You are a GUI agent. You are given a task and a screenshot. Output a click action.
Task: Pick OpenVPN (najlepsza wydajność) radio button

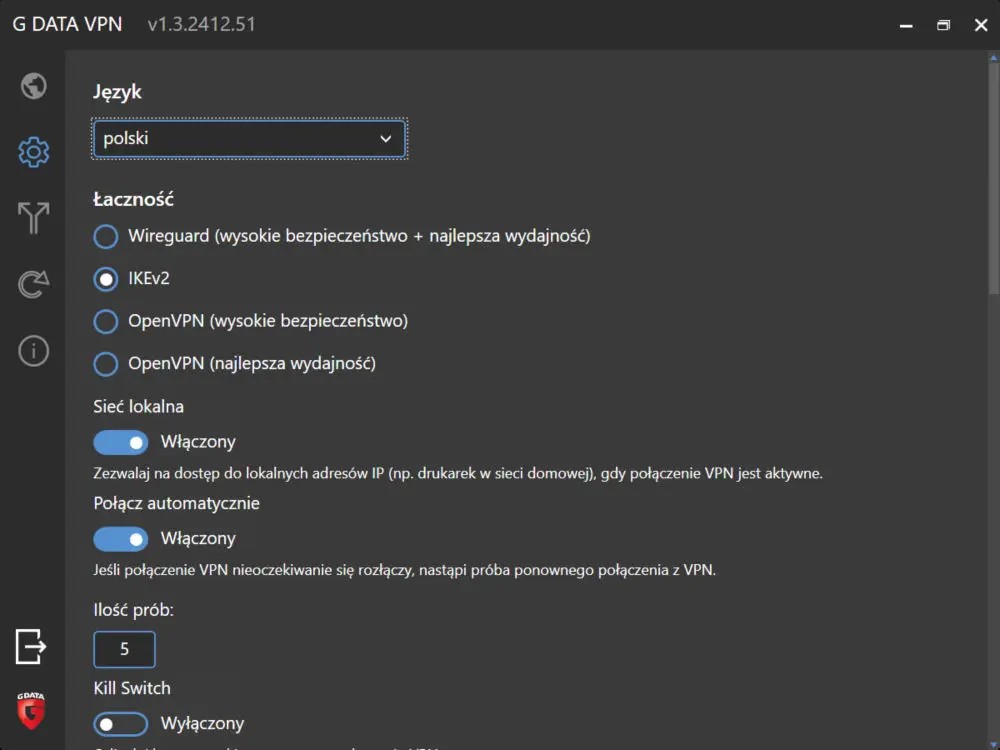click(x=106, y=364)
